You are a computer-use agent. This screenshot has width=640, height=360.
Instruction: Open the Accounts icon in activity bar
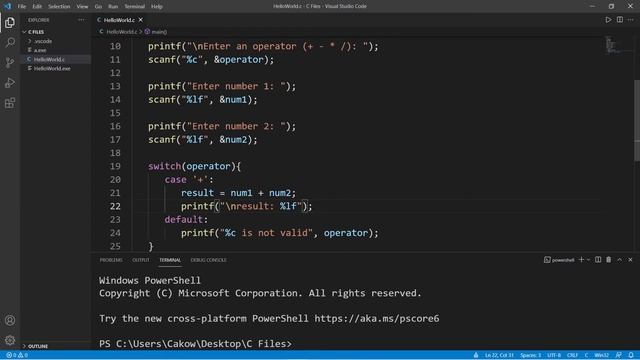[10, 320]
